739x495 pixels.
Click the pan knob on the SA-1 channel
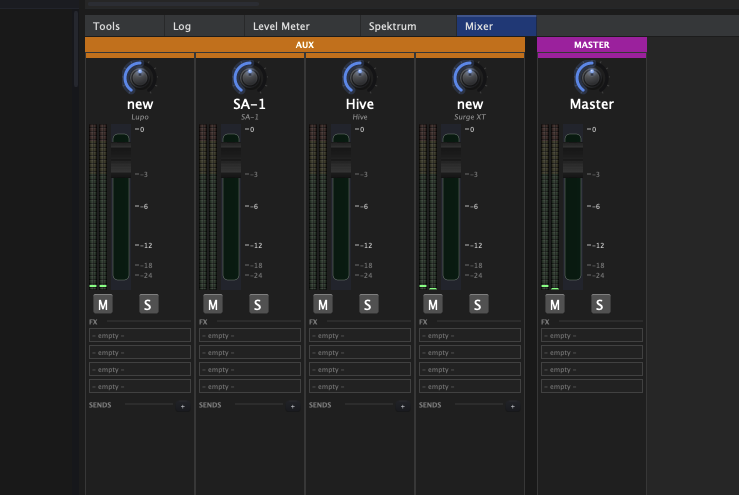(x=249, y=77)
